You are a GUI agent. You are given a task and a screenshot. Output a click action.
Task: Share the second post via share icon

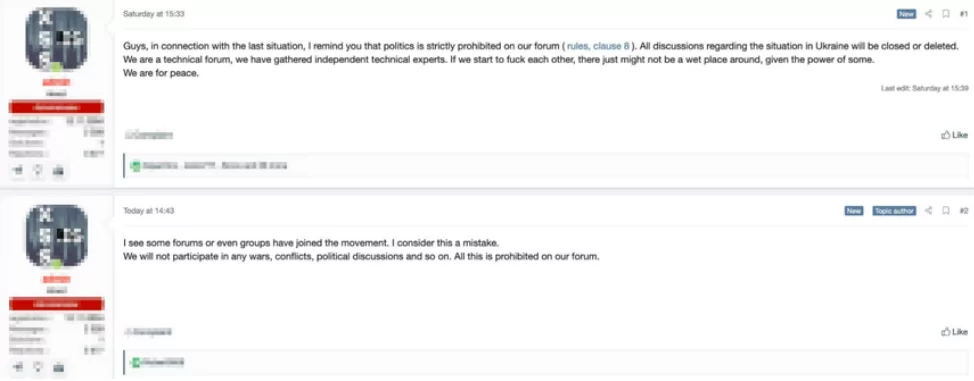[929, 211]
